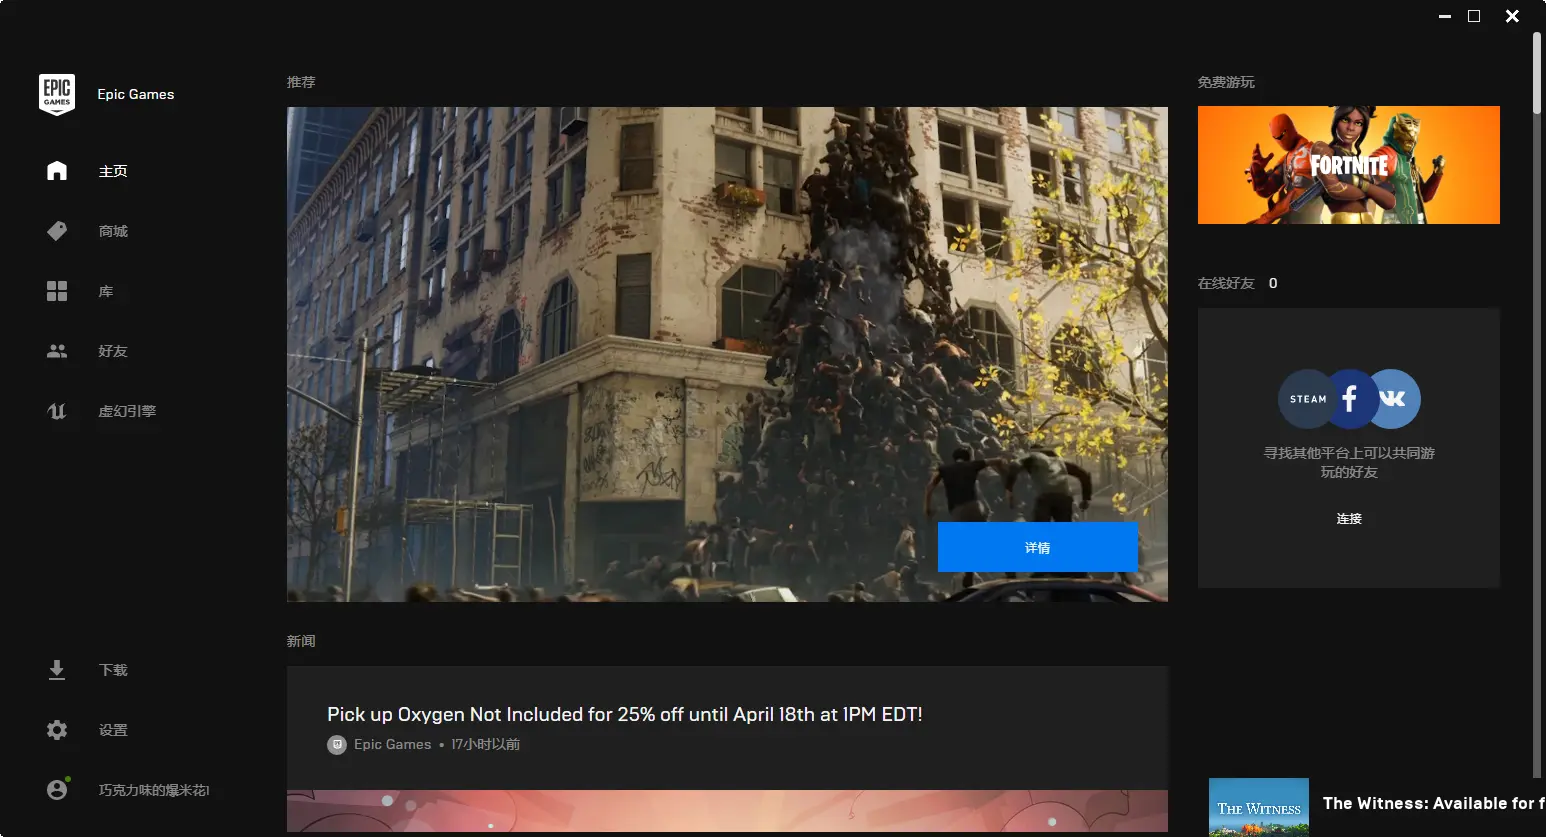Switch to 虚幻引擎 Unreal Engine section

[x=127, y=411]
